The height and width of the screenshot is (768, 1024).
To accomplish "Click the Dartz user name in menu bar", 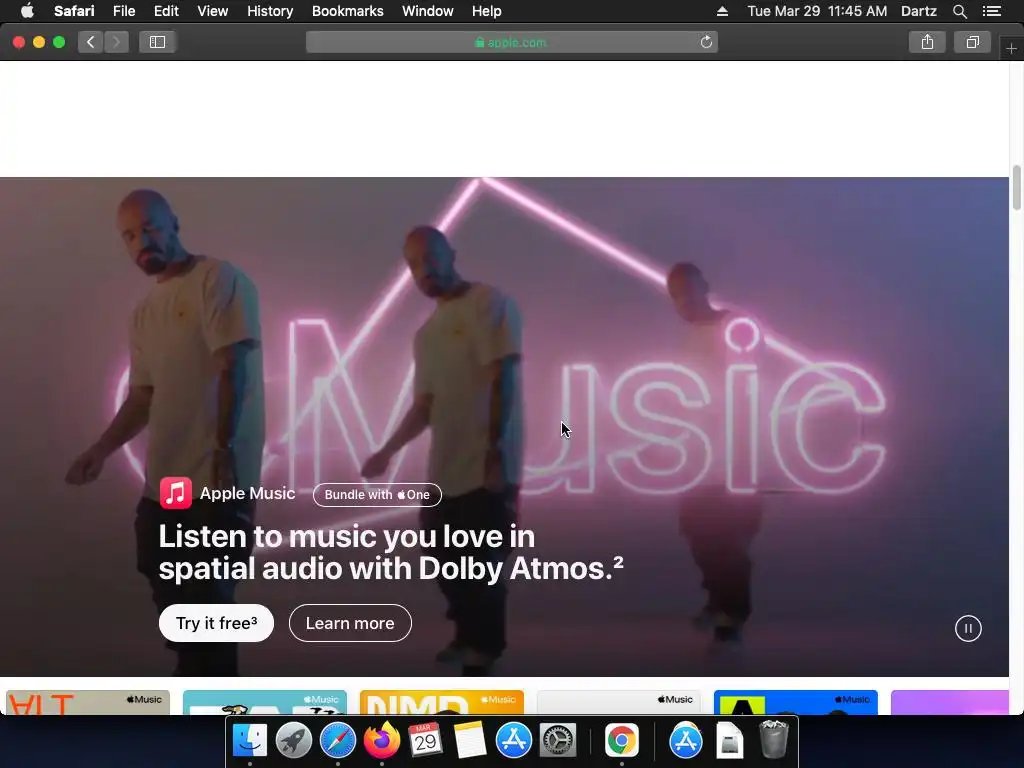I will pos(918,11).
